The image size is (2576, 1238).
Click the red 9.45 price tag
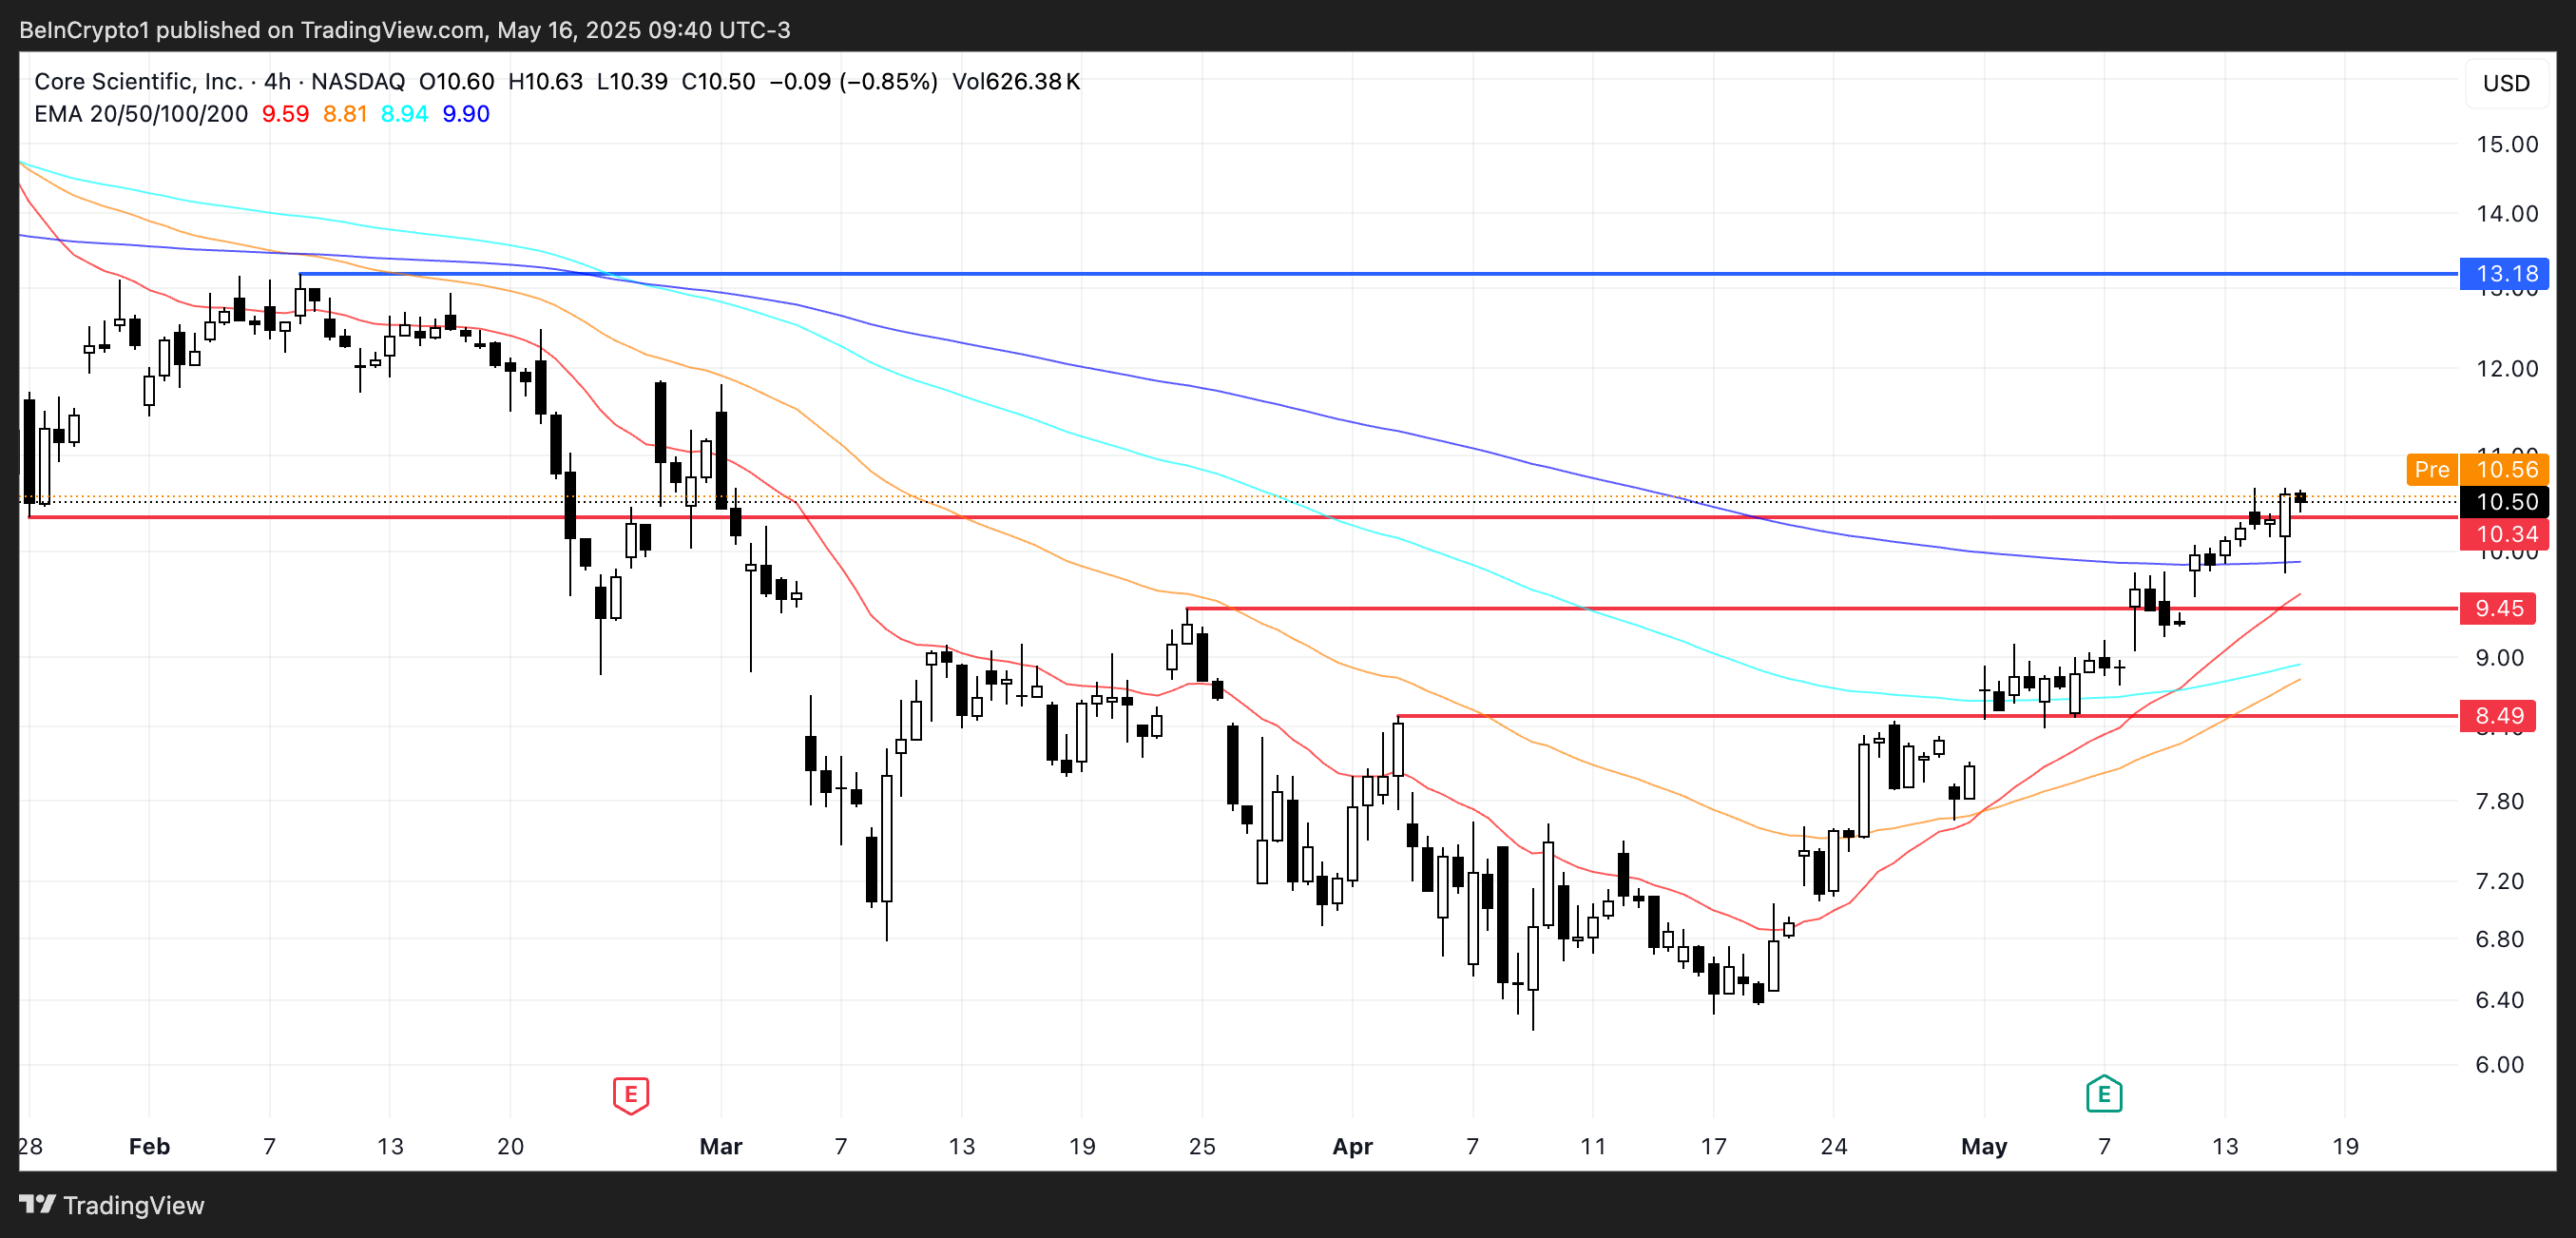point(2498,608)
